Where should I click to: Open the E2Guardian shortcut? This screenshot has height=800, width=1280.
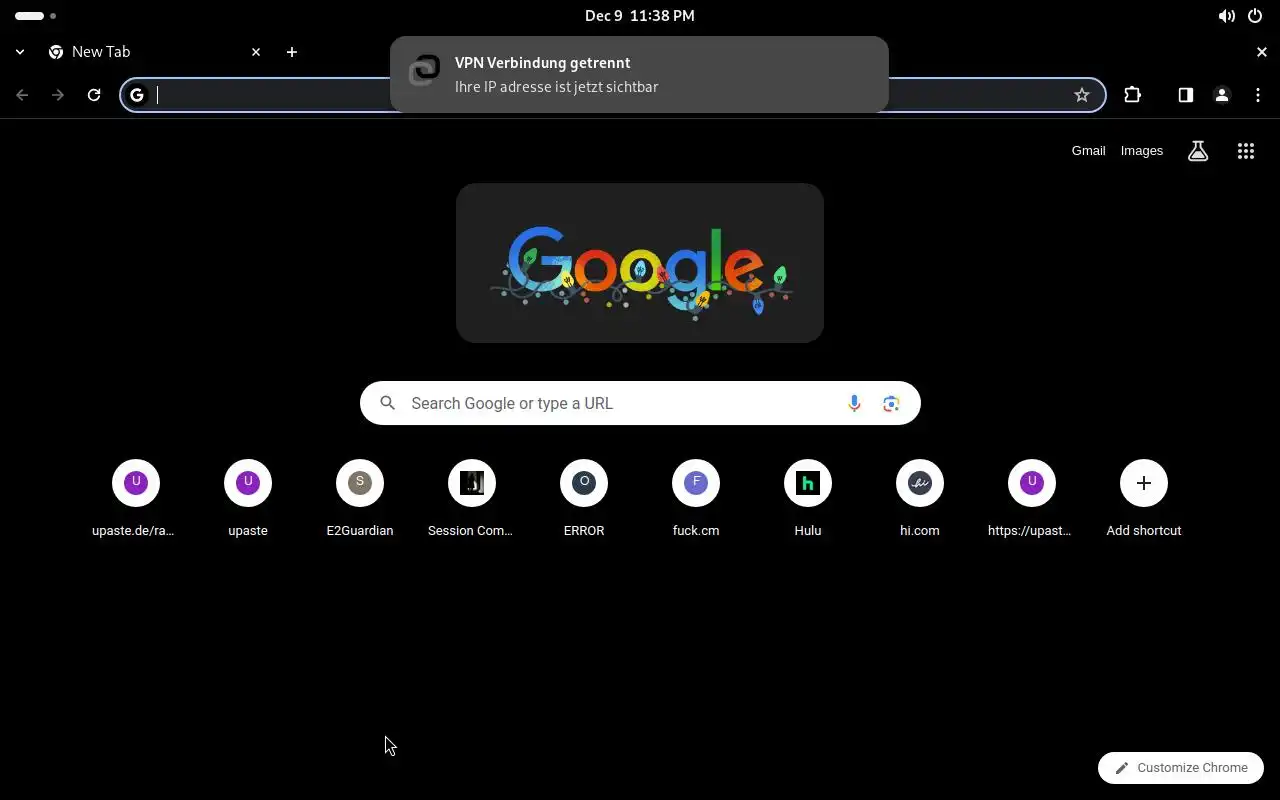360,499
